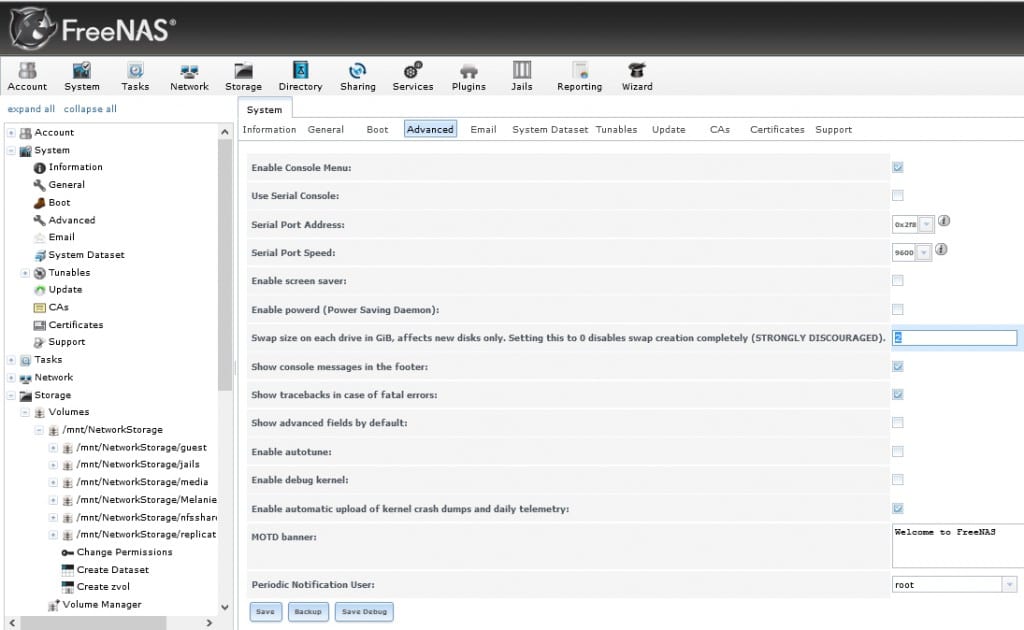This screenshot has width=1024, height=630.
Task: Collapse the Volumes tree node
Action: (x=25, y=412)
